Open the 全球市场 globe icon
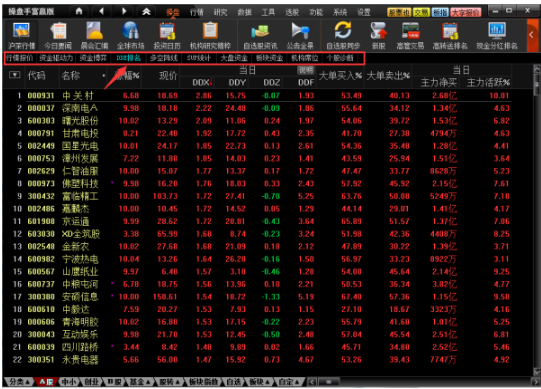Image resolution: width=541 pixels, height=389 pixels. pos(130,35)
